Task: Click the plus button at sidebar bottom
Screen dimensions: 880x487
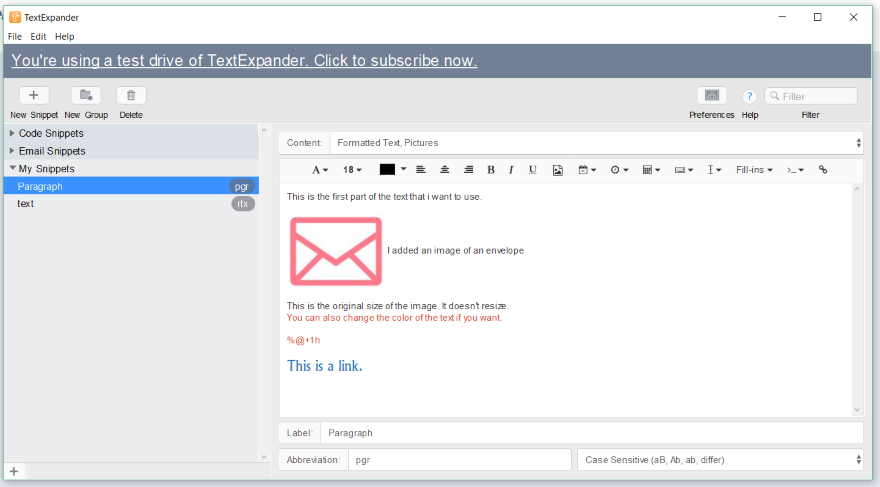Action: coord(14,472)
